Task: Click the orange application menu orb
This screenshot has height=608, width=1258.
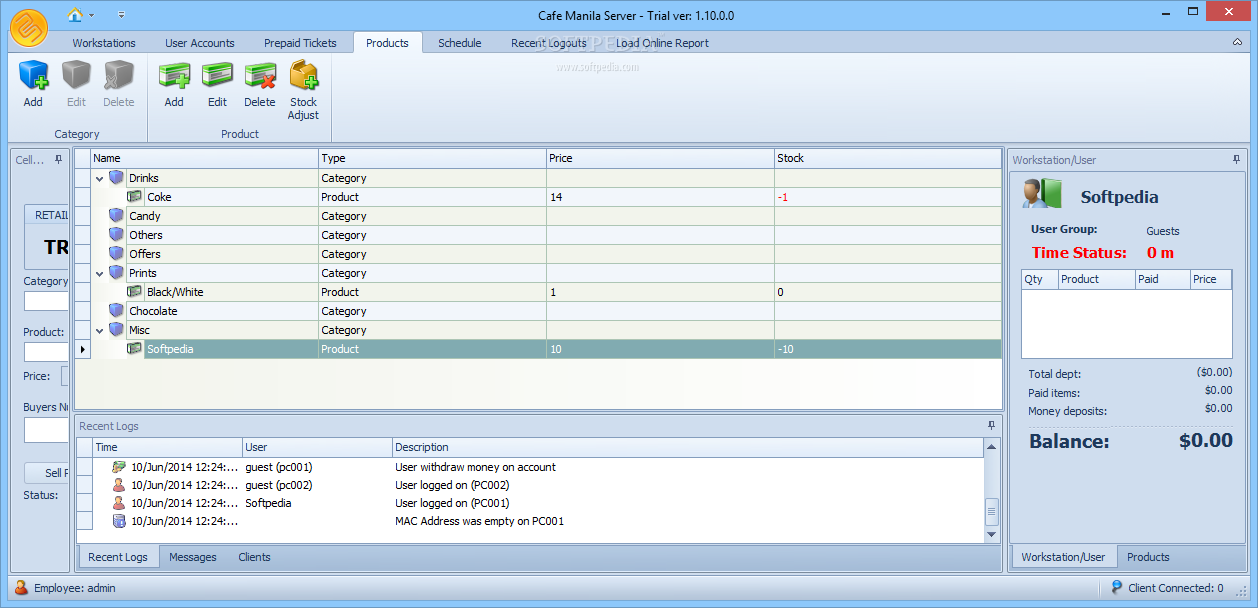Action: (x=29, y=27)
